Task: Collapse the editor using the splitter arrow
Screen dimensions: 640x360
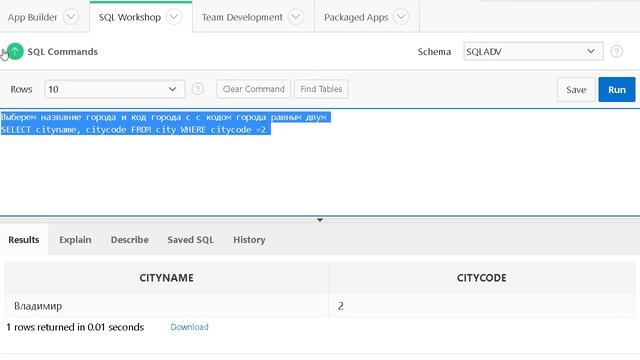Action: coord(320,220)
